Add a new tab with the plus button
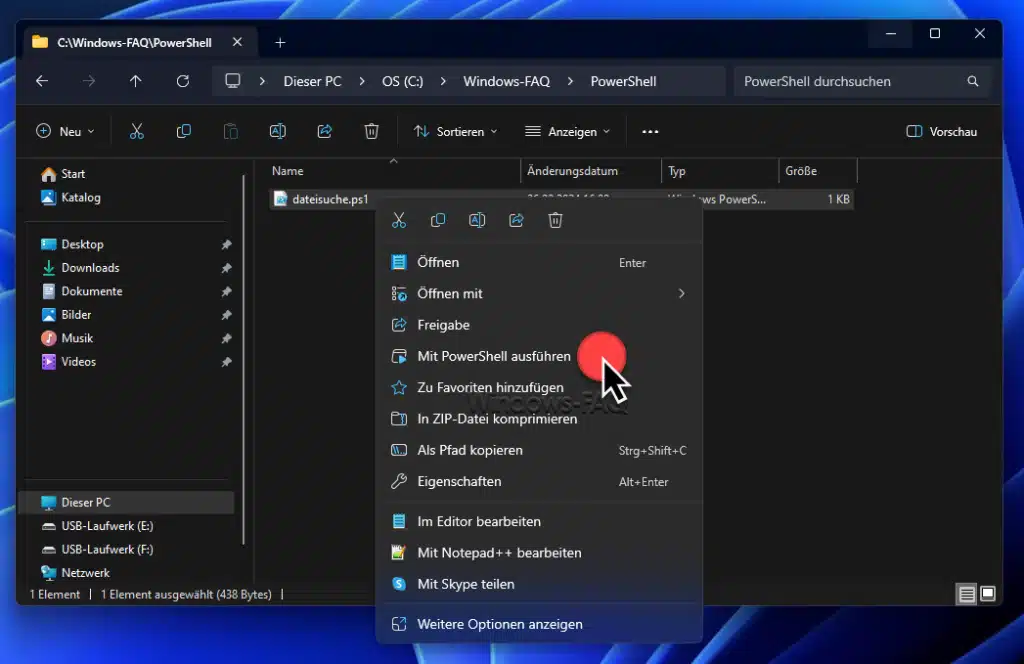This screenshot has height=664, width=1024. click(x=280, y=43)
